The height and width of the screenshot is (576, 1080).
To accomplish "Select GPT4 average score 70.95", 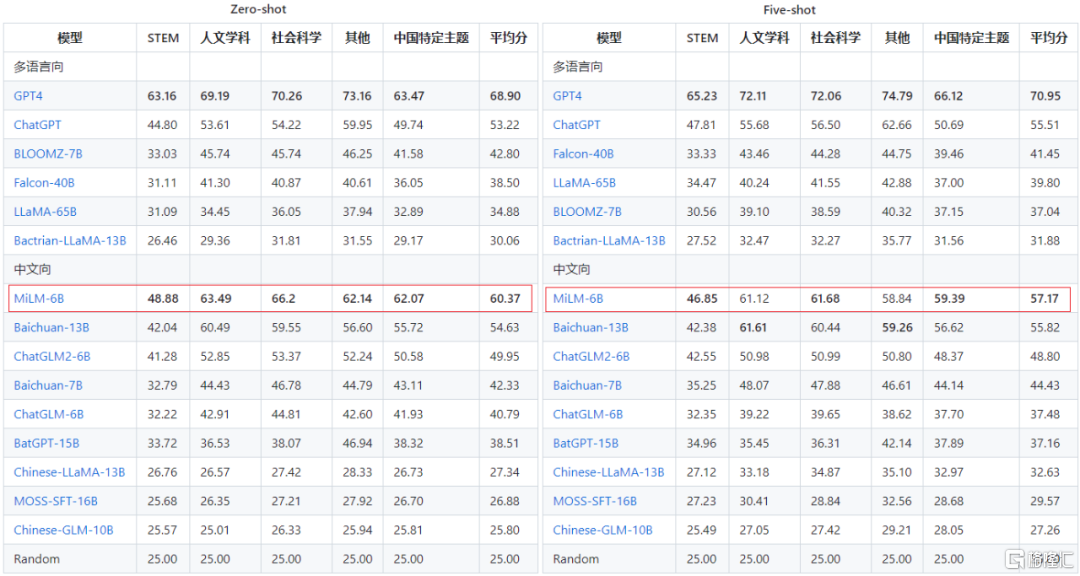I will [x=1046, y=96].
